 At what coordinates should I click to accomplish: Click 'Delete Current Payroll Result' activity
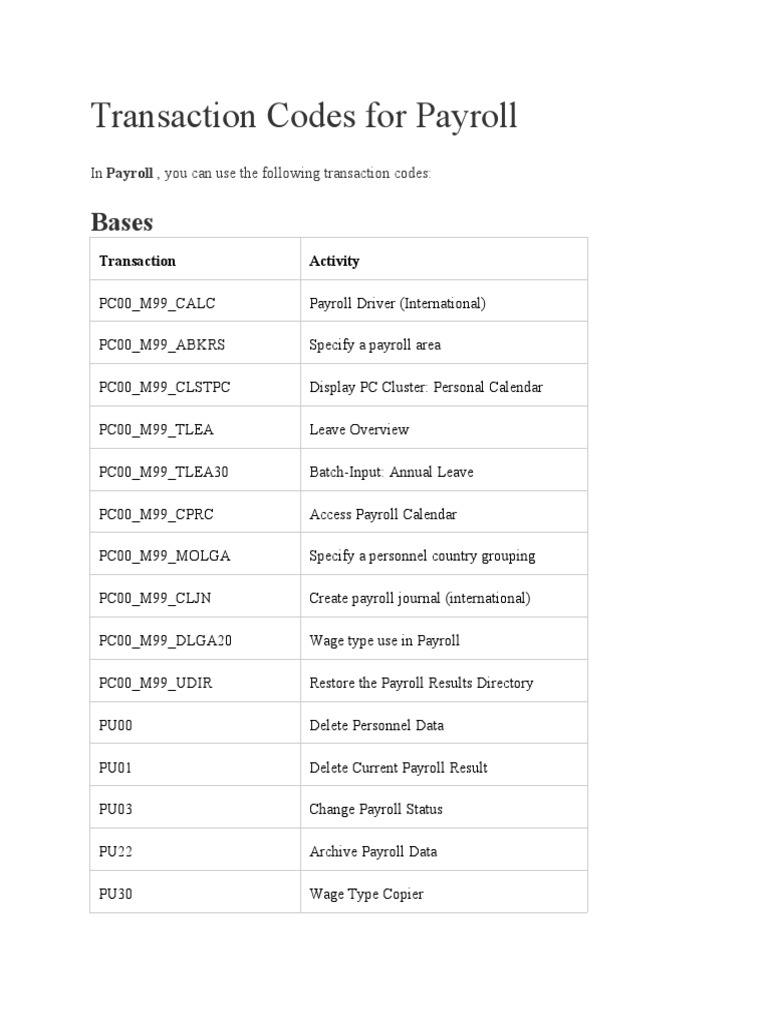coord(398,768)
